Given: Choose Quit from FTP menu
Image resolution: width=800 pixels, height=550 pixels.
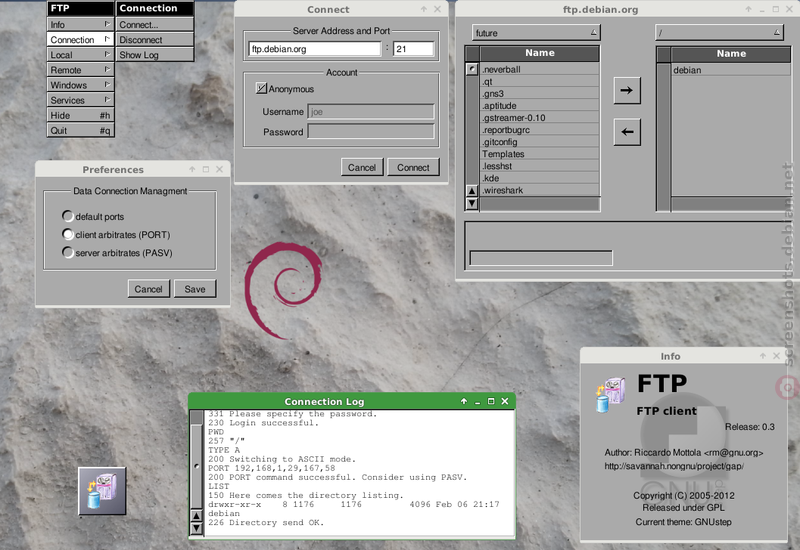Looking at the screenshot, I should click(x=81, y=130).
